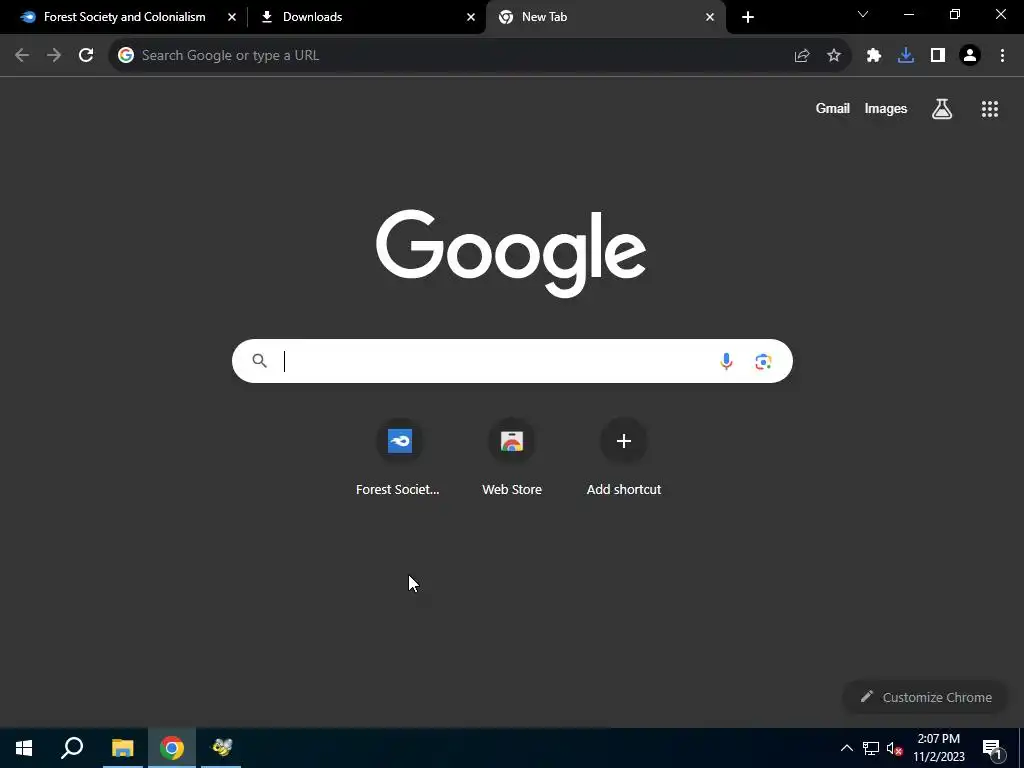Screen dimensions: 1024x768
Task: Search by image with Google Lens
Action: pyautogui.click(x=763, y=361)
